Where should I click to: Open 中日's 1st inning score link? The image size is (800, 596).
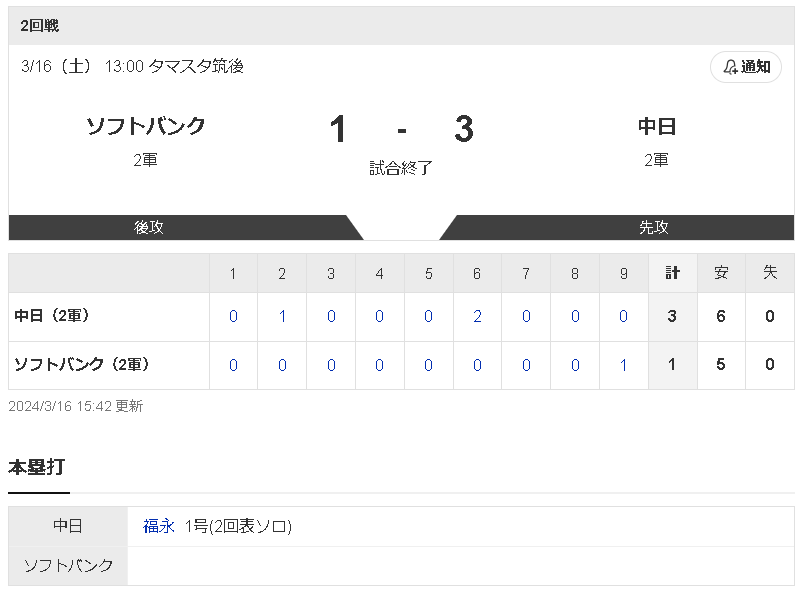pyautogui.click(x=233, y=317)
